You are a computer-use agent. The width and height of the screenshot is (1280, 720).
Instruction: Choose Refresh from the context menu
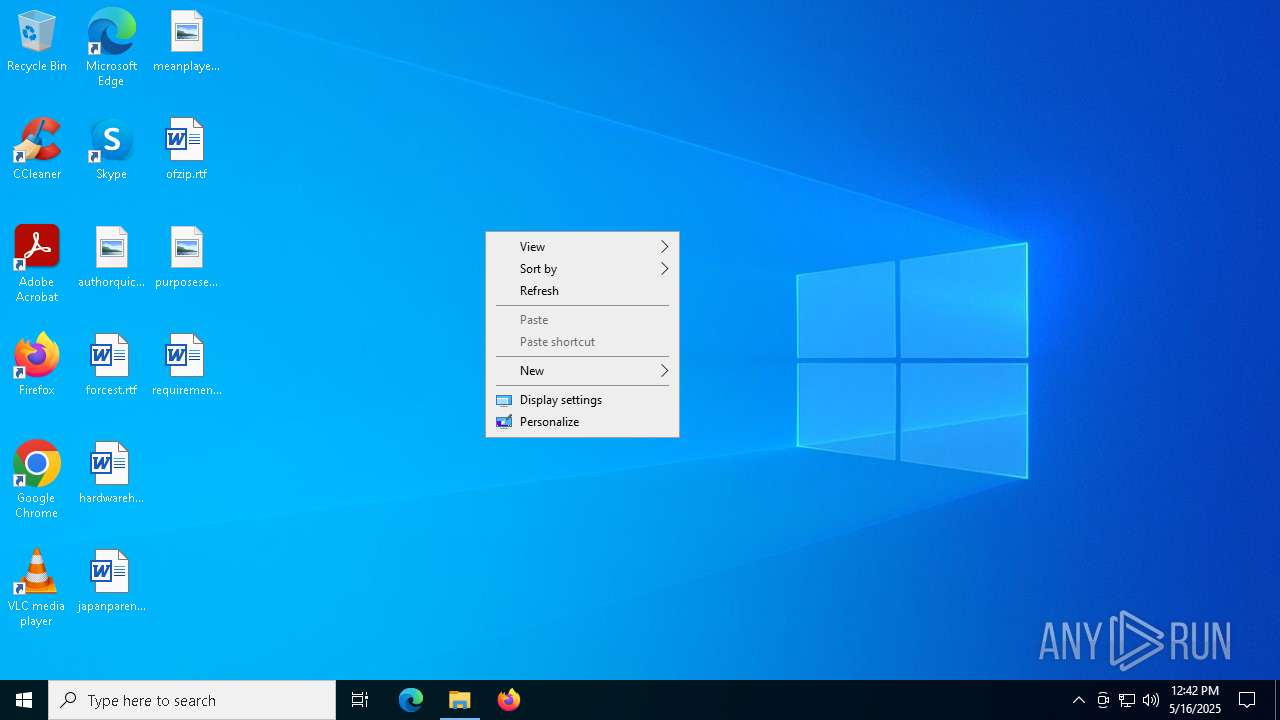tap(582, 291)
